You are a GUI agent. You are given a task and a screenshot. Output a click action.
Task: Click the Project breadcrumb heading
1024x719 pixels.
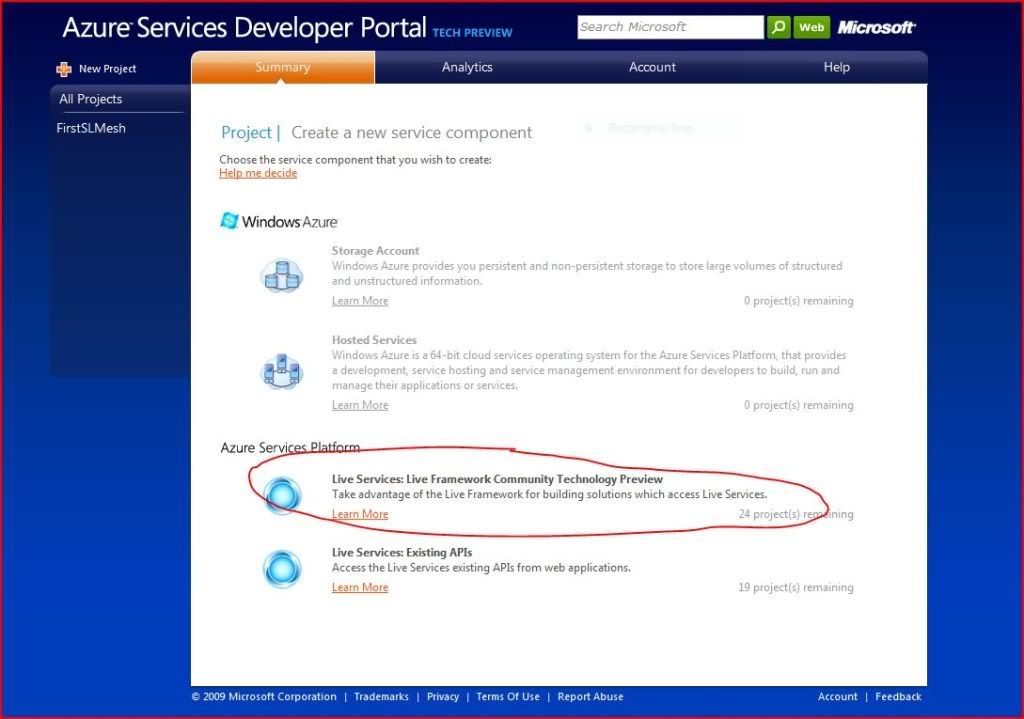point(246,133)
